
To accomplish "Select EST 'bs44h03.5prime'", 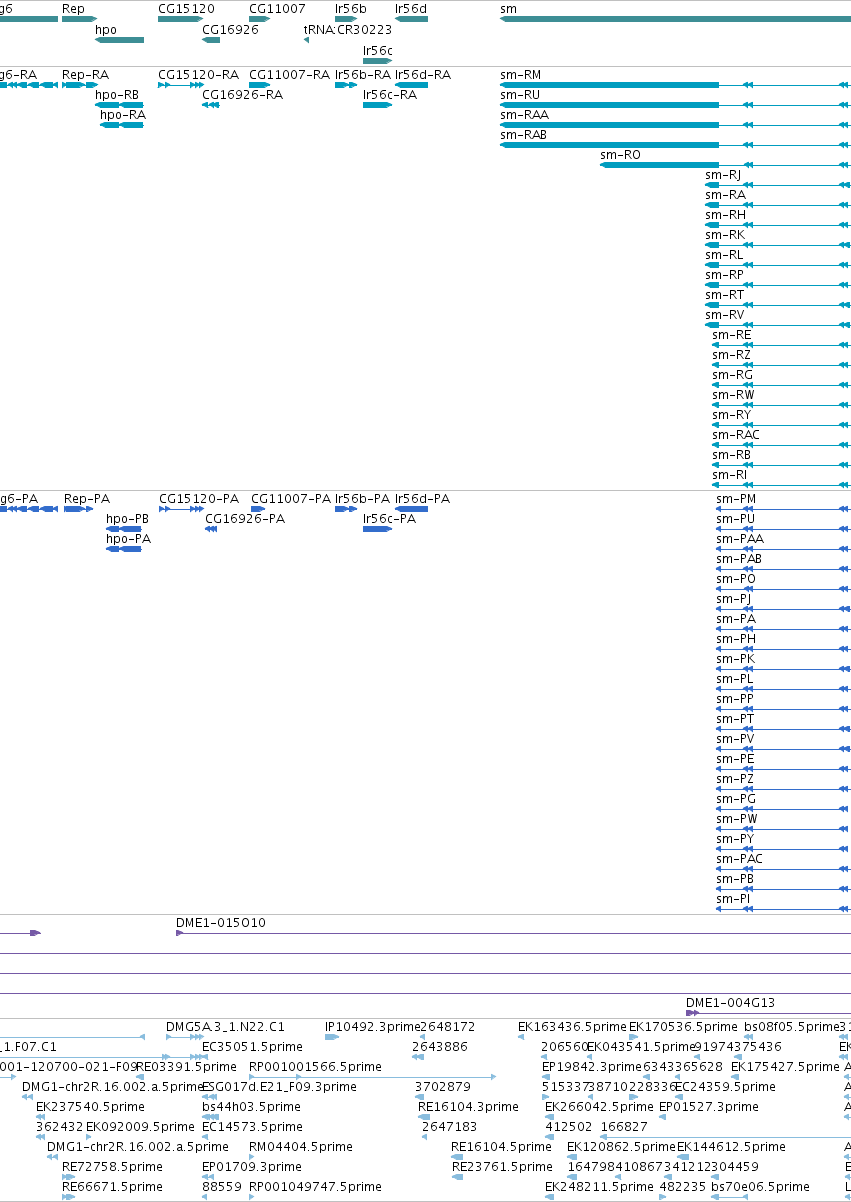I will [251, 1107].
